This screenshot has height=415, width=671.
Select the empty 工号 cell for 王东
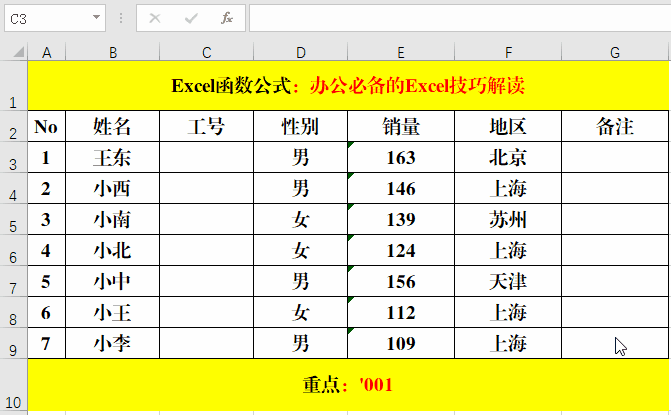[207, 157]
